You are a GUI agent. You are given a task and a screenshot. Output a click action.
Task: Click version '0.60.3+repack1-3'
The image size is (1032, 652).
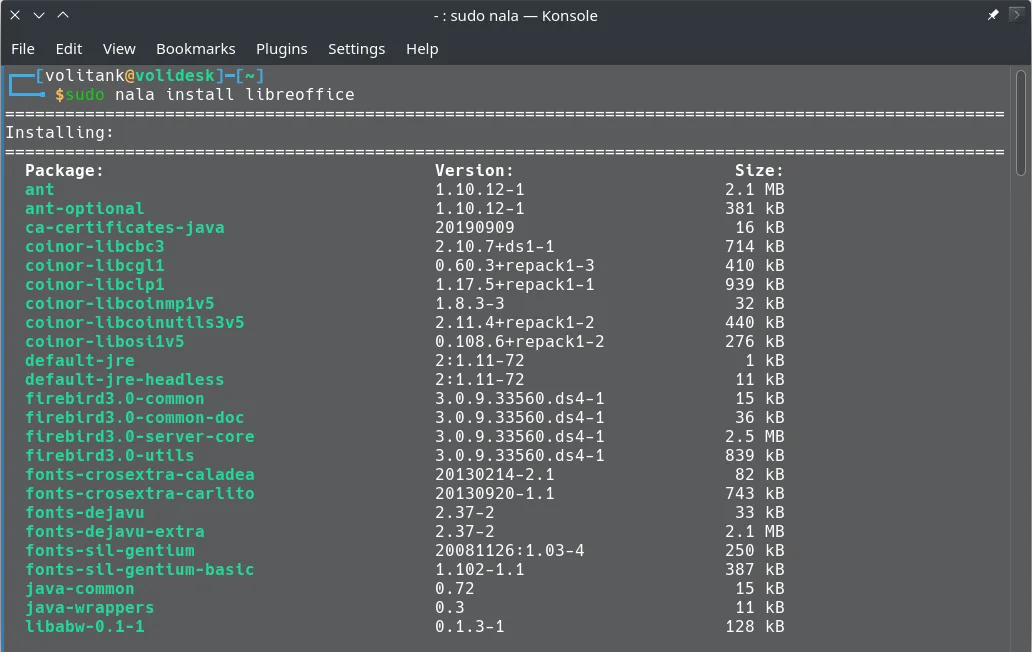pos(515,266)
